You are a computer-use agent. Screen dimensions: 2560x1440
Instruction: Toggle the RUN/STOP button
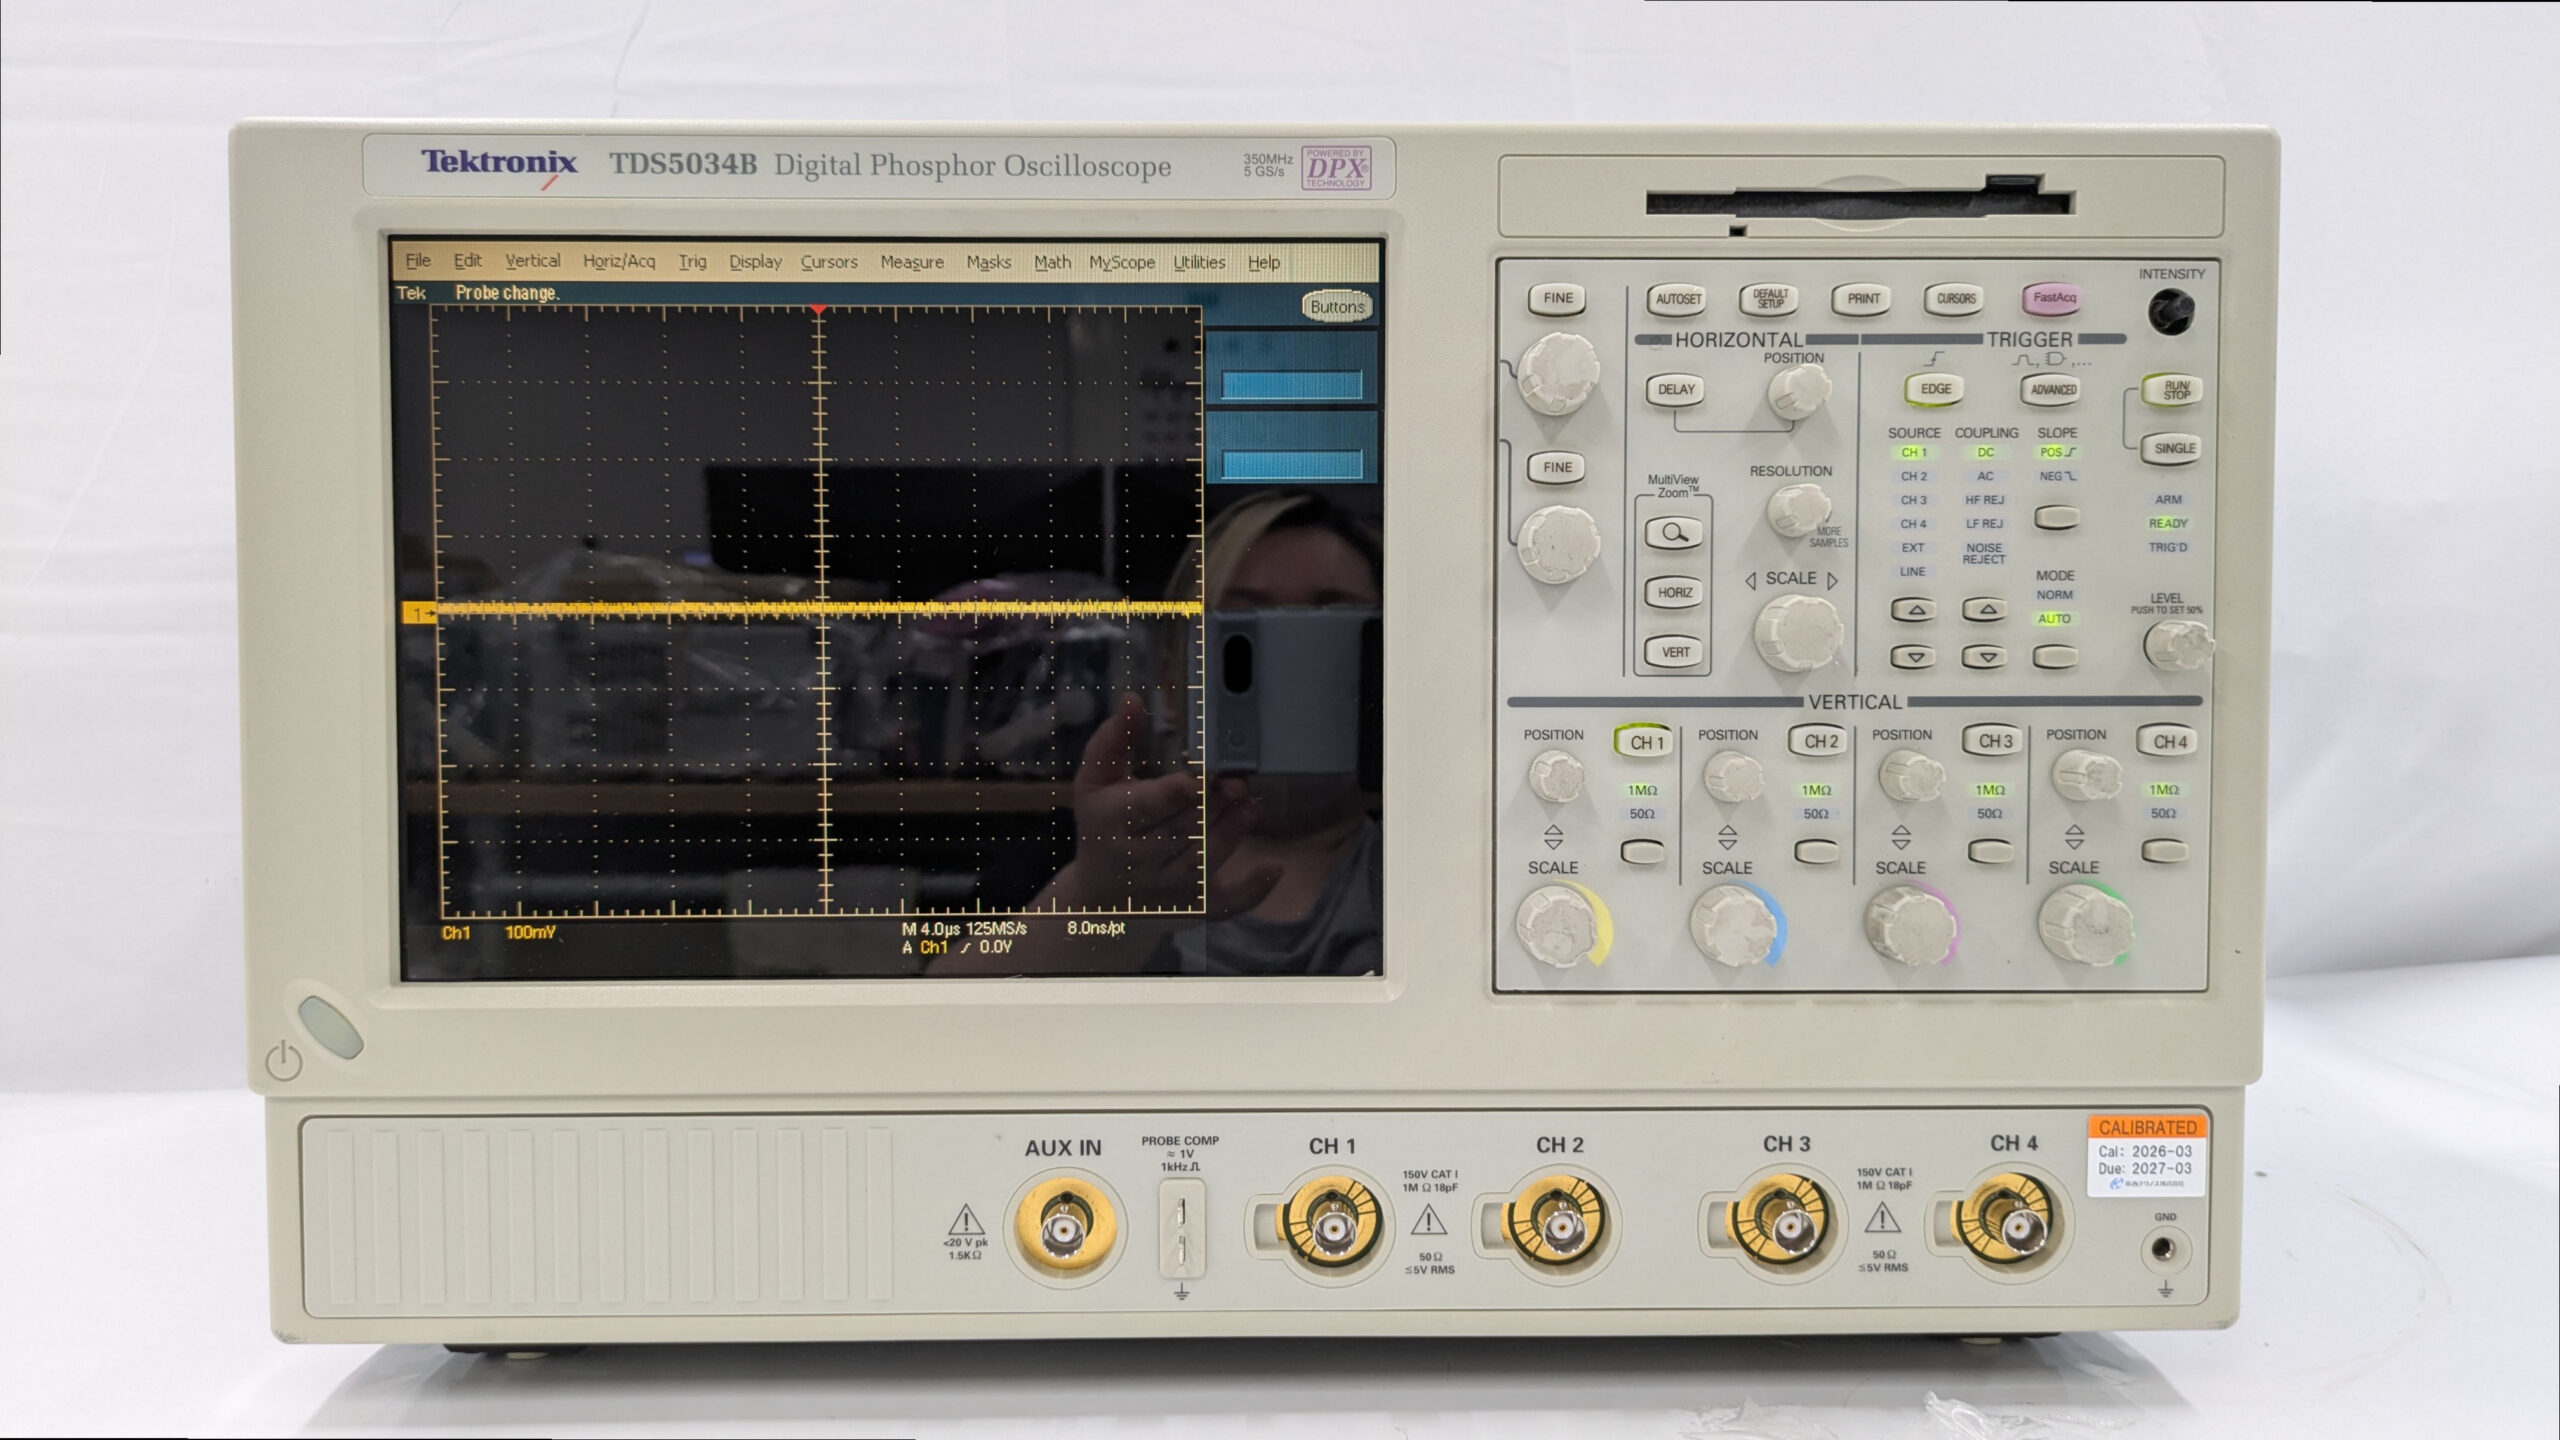pos(2175,390)
